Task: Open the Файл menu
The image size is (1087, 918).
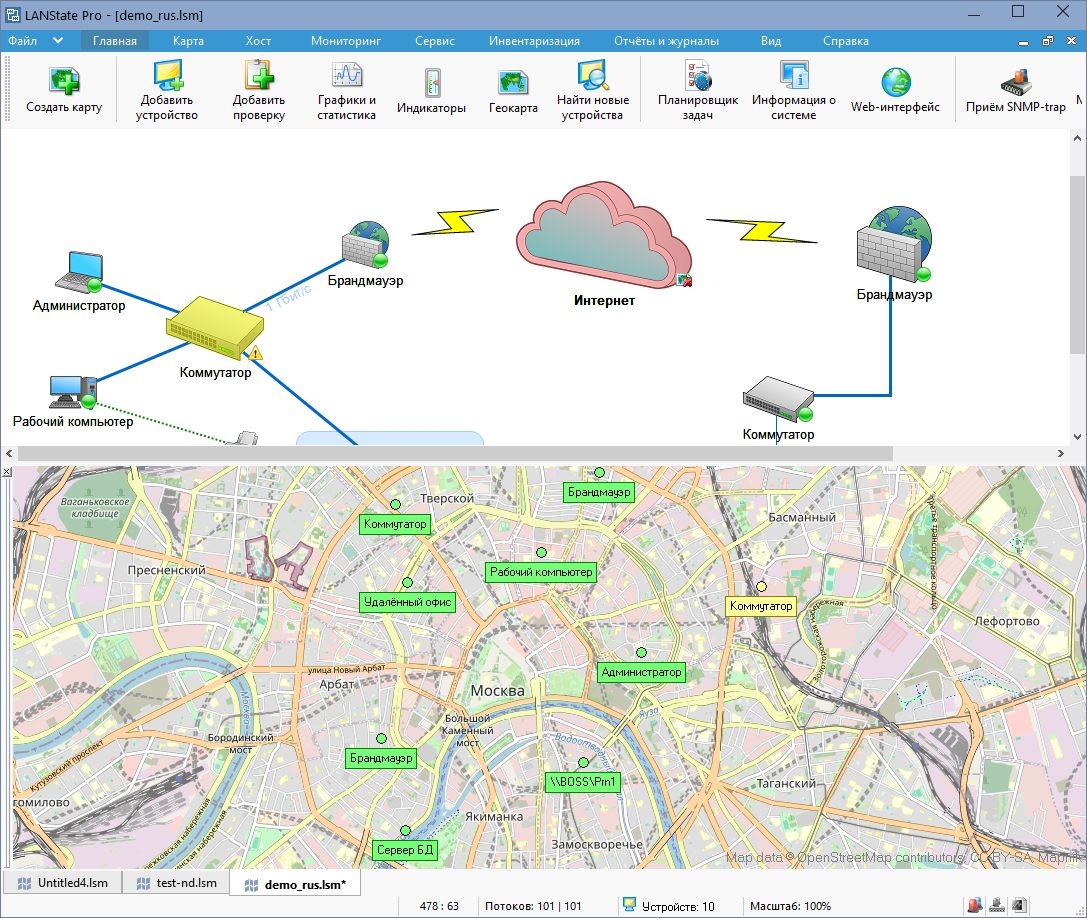Action: tap(23, 41)
